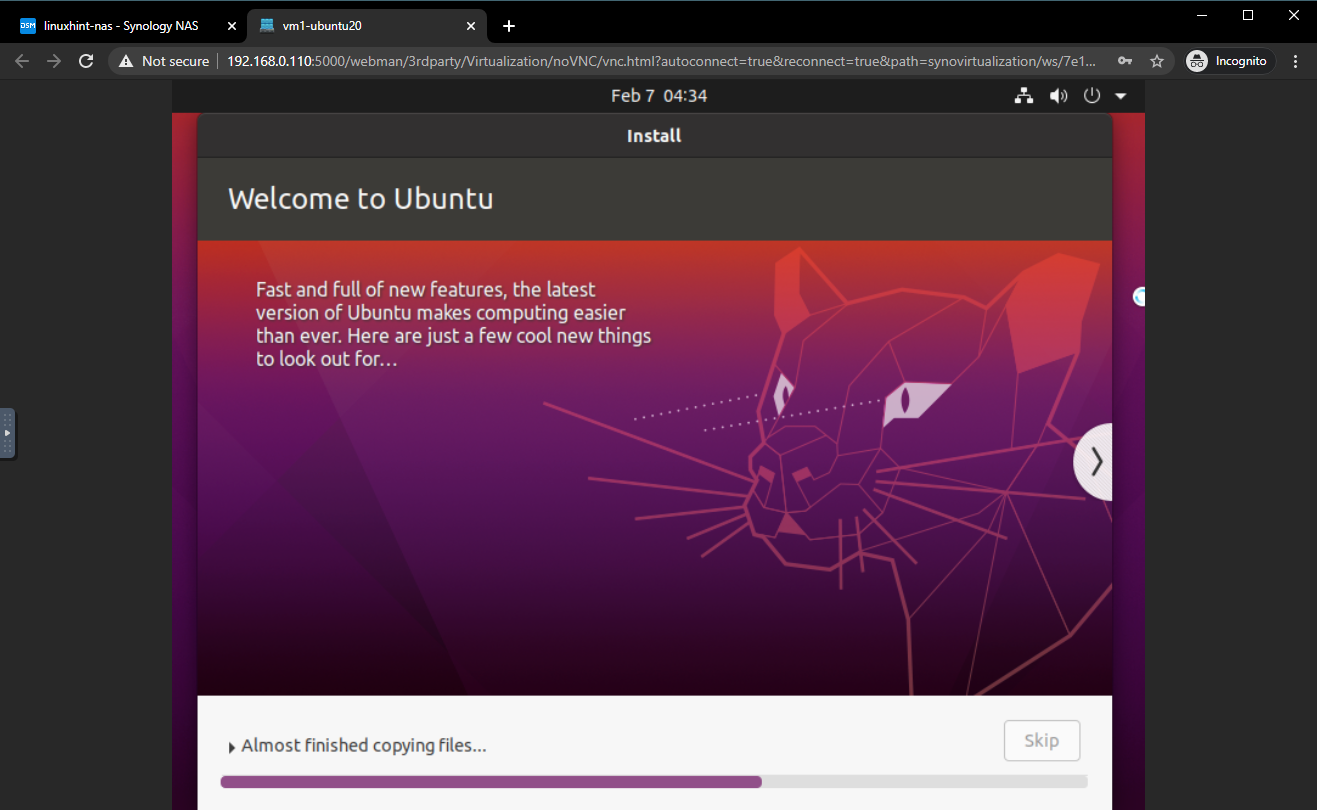Screen dimensions: 1317x810
Task: Reload the noVNC browser page
Action: (87, 61)
